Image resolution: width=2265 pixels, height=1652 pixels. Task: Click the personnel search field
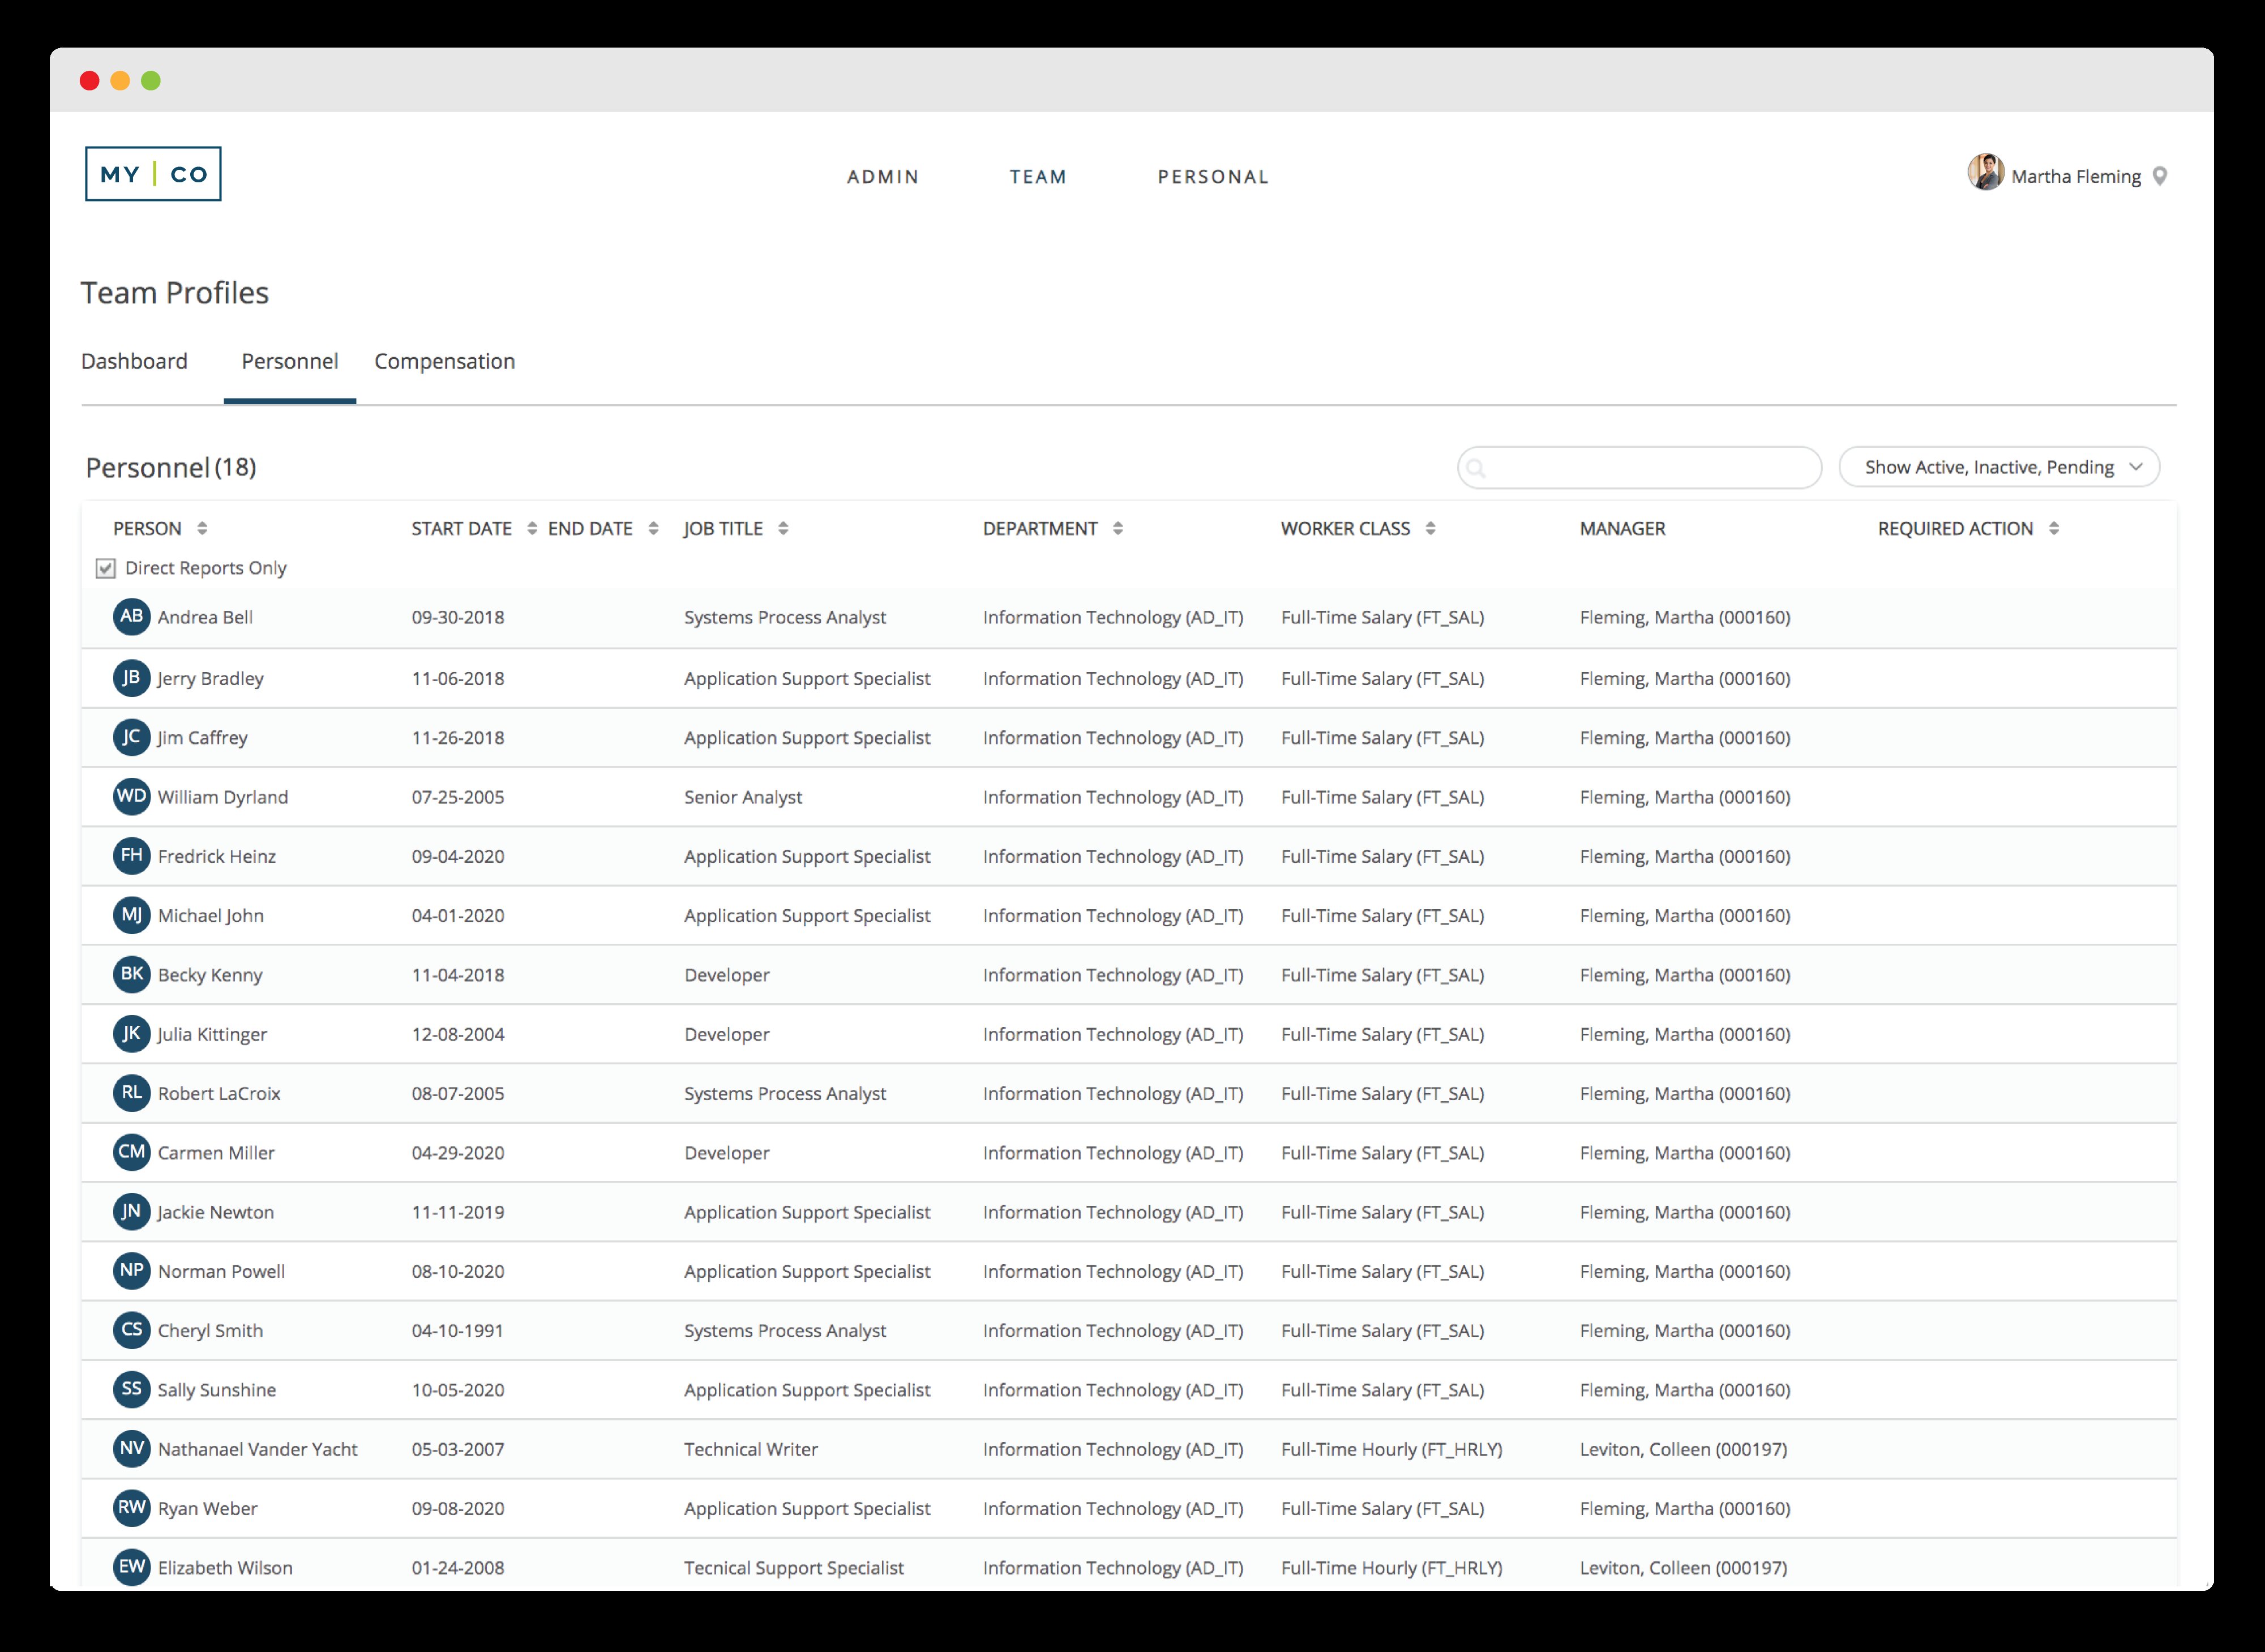tap(1650, 468)
